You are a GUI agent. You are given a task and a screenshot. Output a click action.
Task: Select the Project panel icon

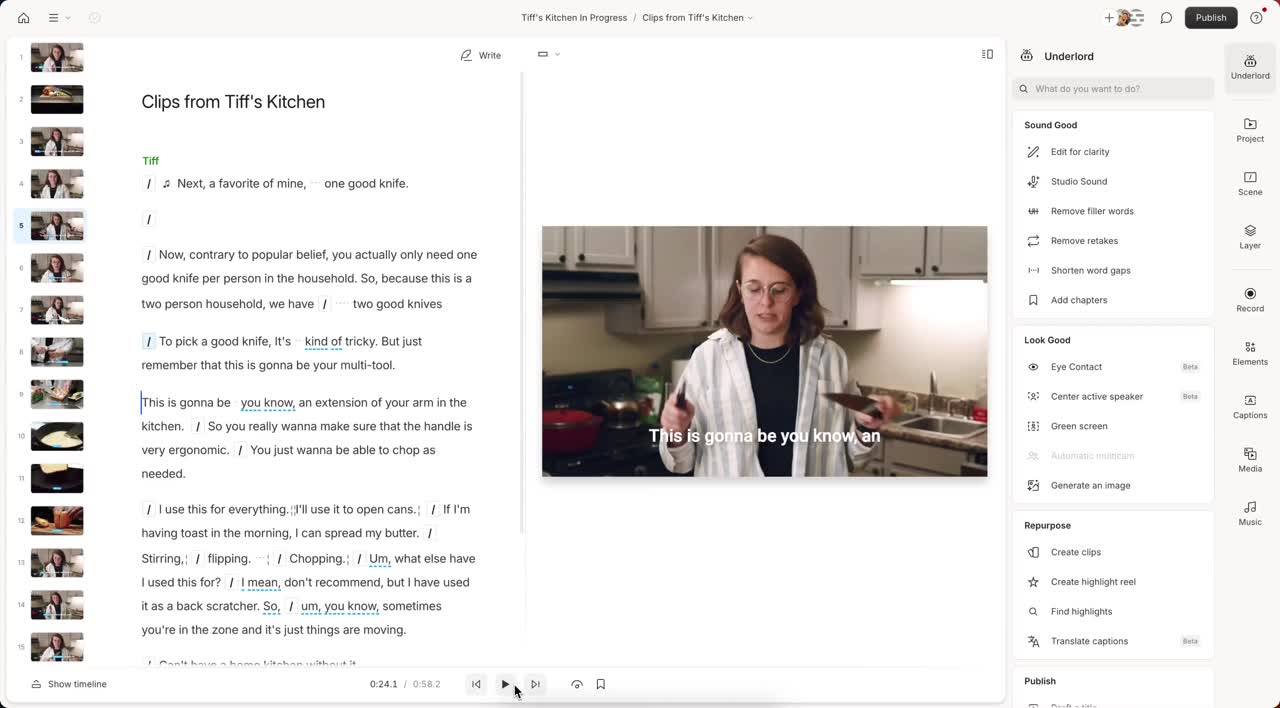[1250, 130]
